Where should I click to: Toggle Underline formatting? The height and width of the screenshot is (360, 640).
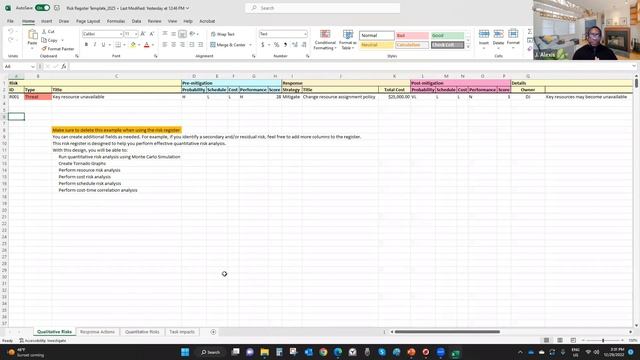point(103,44)
